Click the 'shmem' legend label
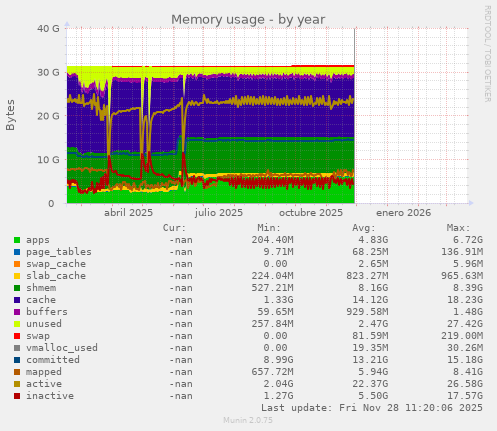Screen dimensions: 497x431 [x=41, y=288]
